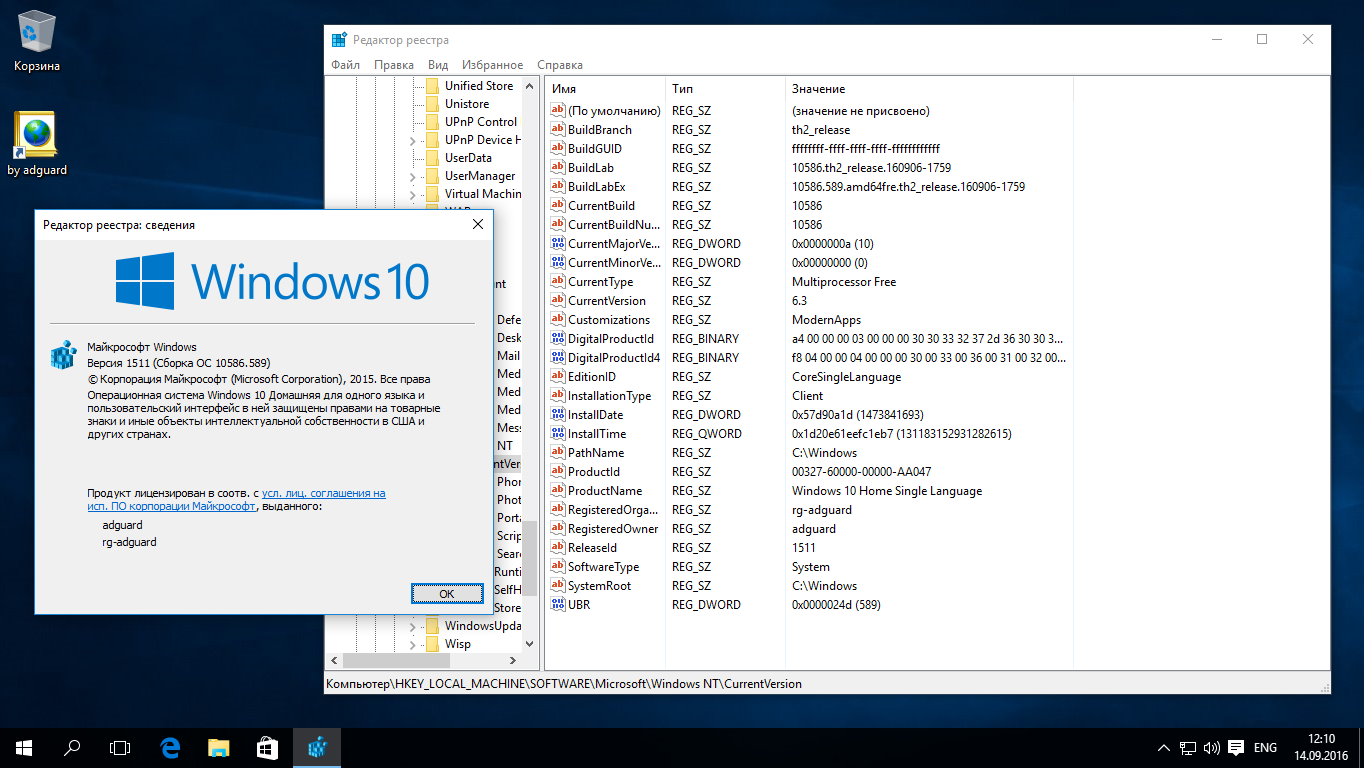Close the сведения dialog

coord(478,225)
